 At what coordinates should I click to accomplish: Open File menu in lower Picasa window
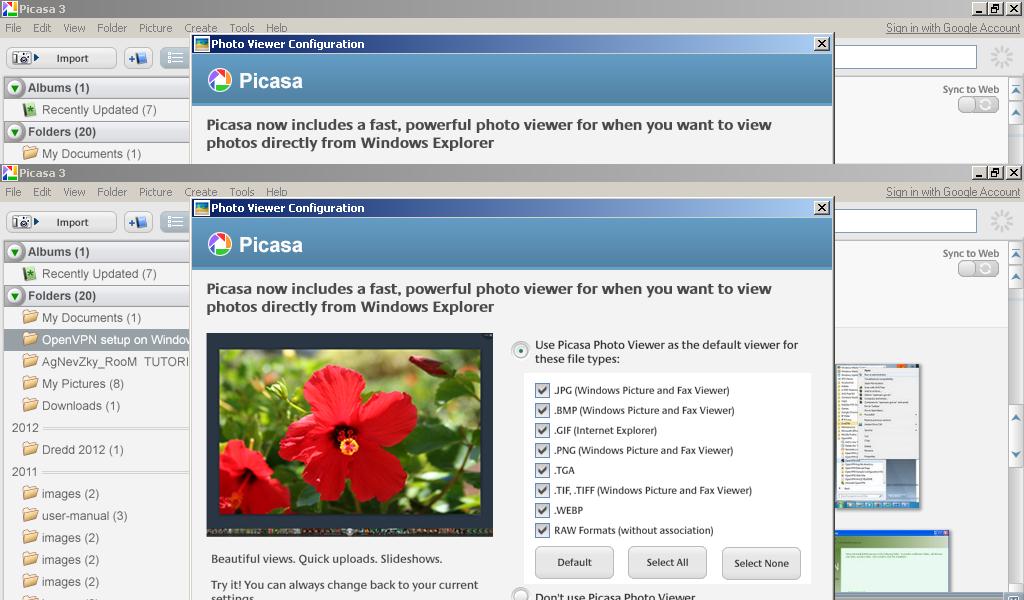click(13, 192)
